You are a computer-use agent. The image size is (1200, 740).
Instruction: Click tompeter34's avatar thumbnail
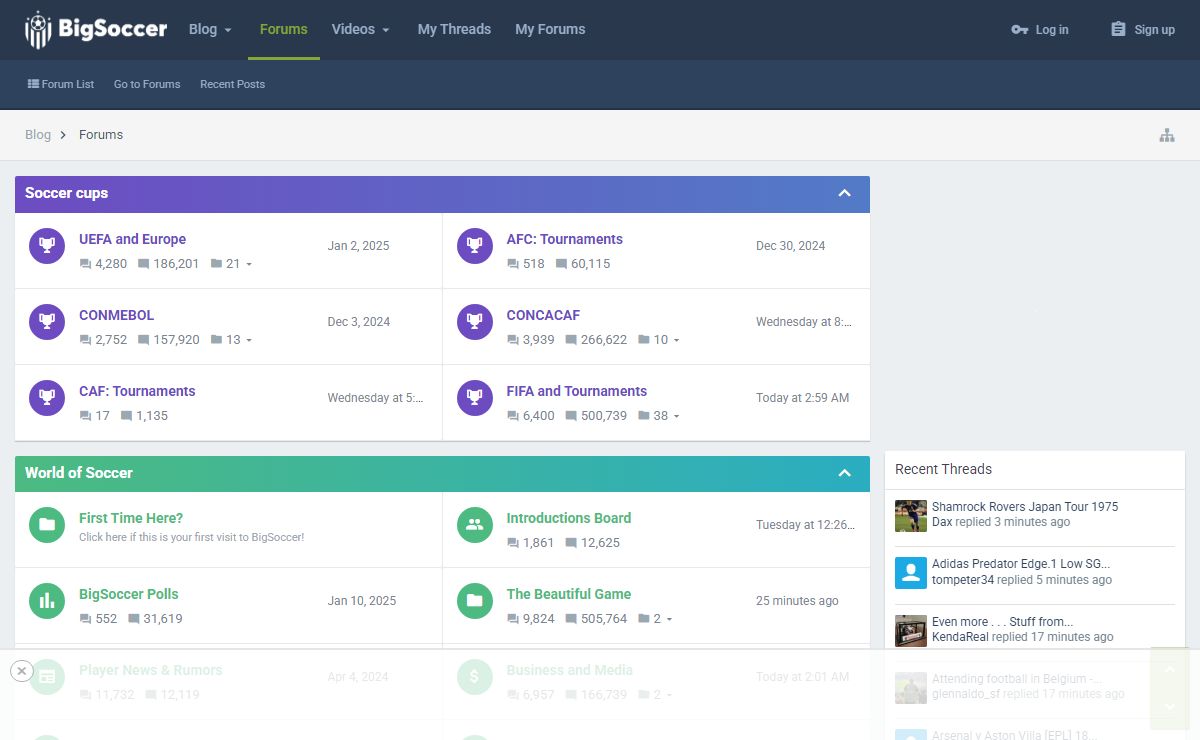pos(911,573)
